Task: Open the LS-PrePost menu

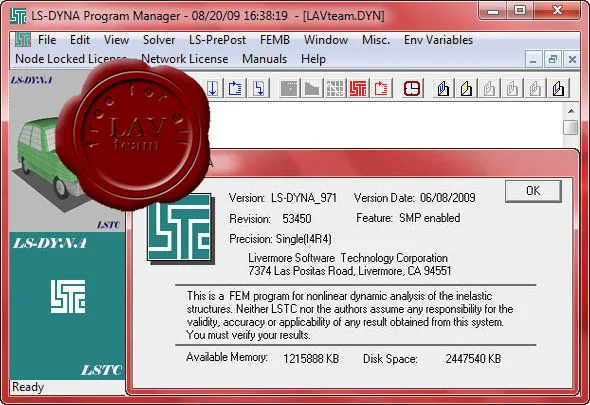Action: 217,40
